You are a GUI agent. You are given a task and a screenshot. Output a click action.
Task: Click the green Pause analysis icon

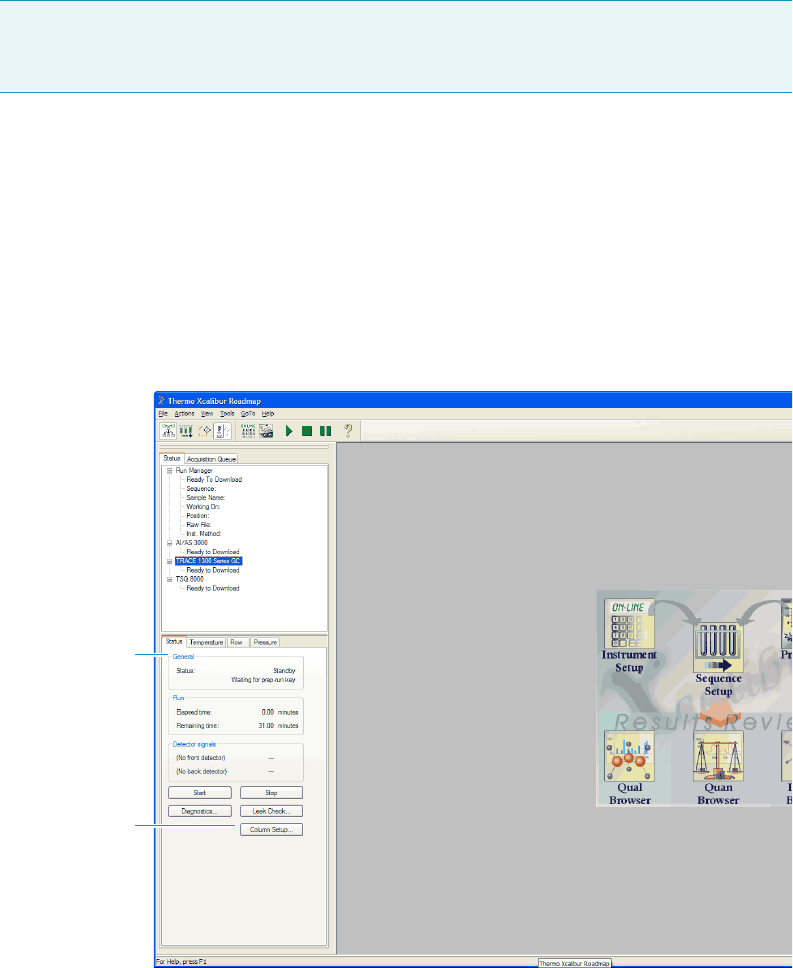click(325, 431)
